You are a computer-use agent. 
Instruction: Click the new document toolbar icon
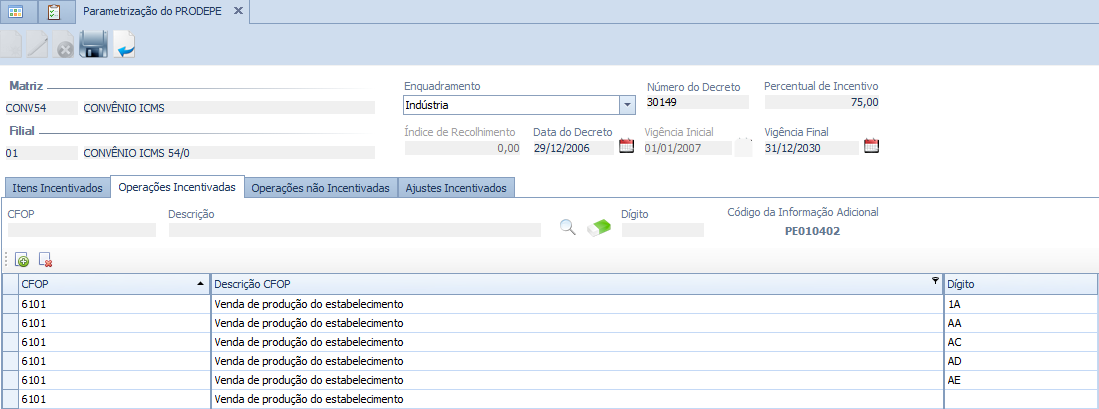coord(12,45)
